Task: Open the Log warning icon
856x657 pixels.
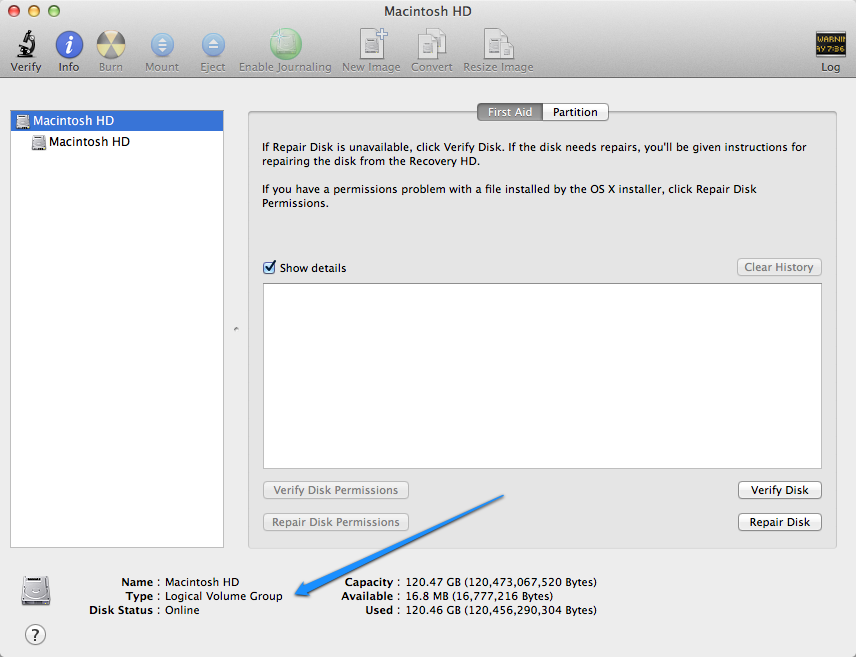Action: pos(830,44)
